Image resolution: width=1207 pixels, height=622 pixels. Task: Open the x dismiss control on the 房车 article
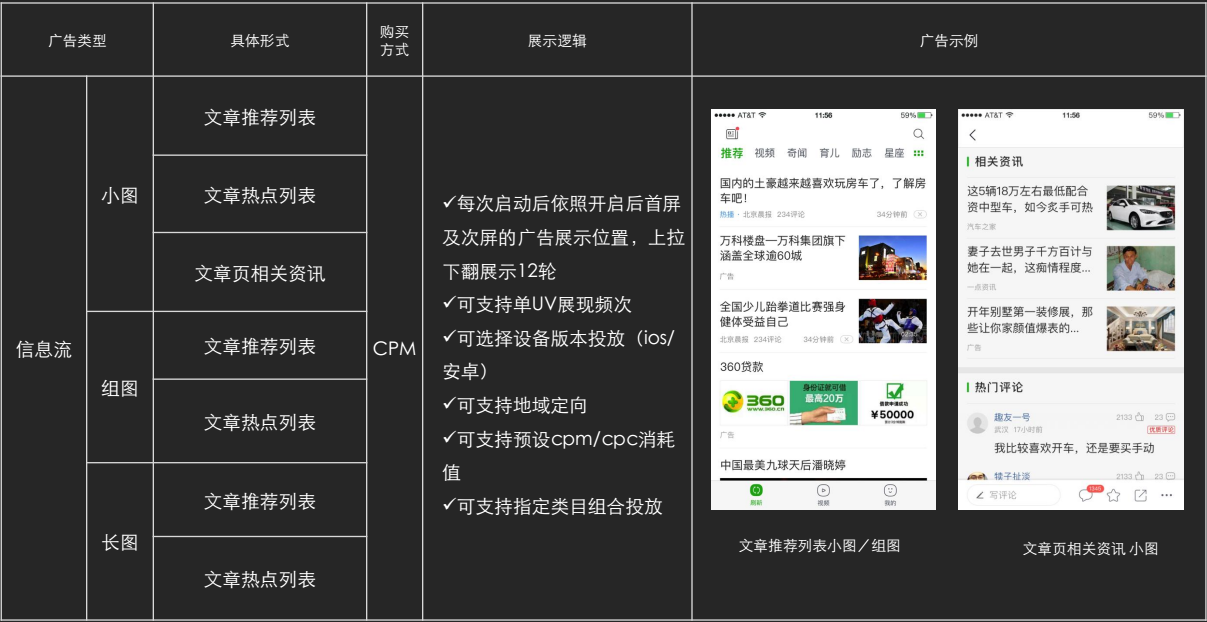click(x=920, y=212)
